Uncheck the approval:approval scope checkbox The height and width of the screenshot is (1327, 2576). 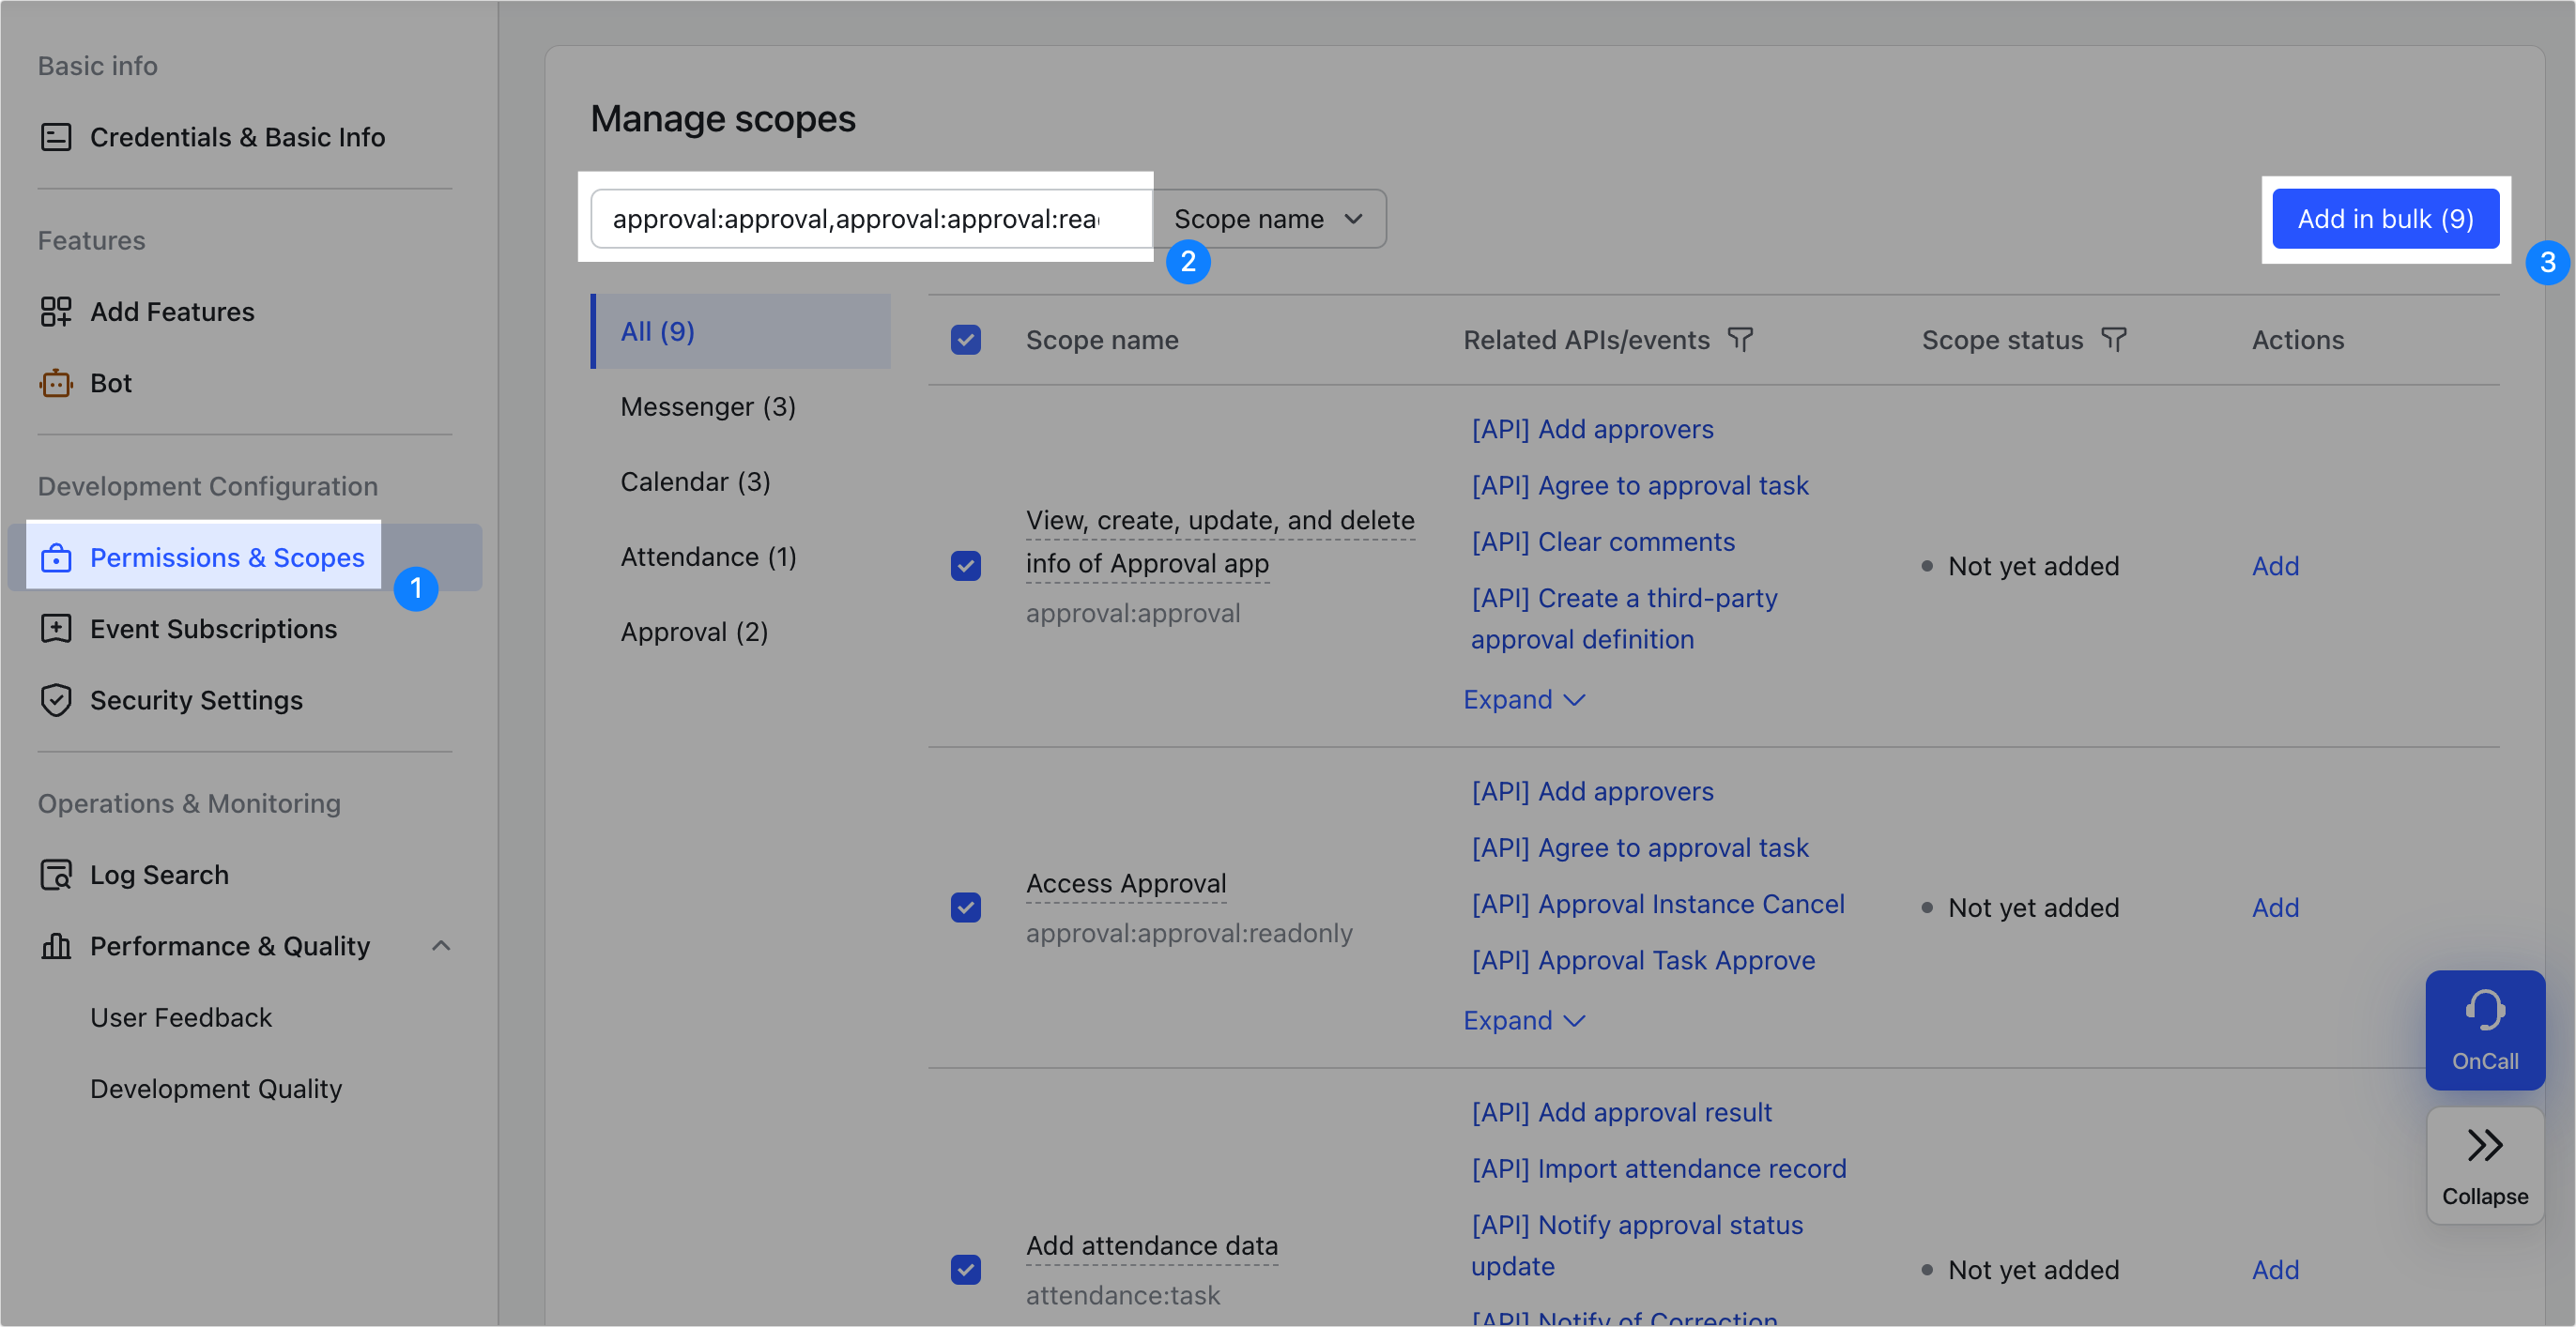pyautogui.click(x=965, y=566)
